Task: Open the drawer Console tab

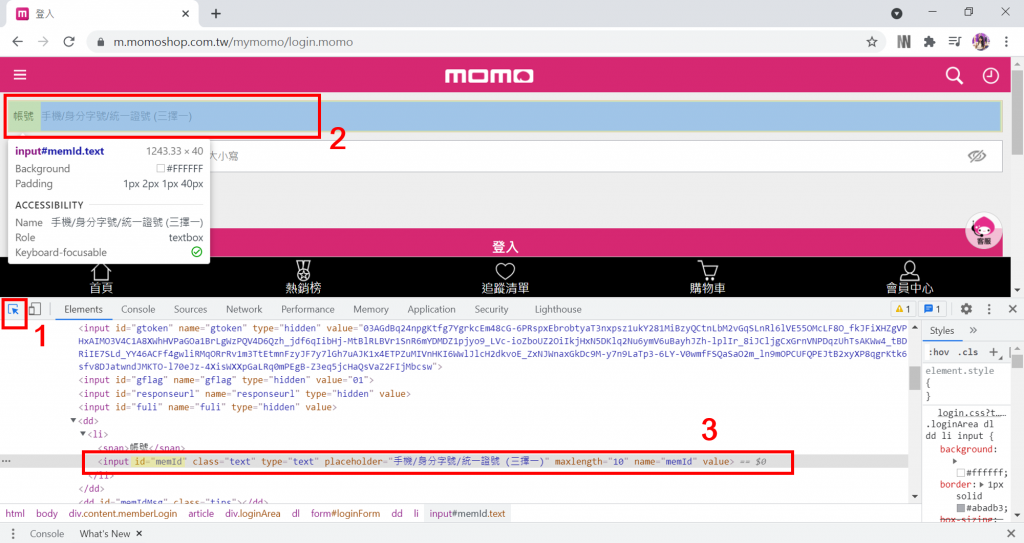Action: click(47, 534)
